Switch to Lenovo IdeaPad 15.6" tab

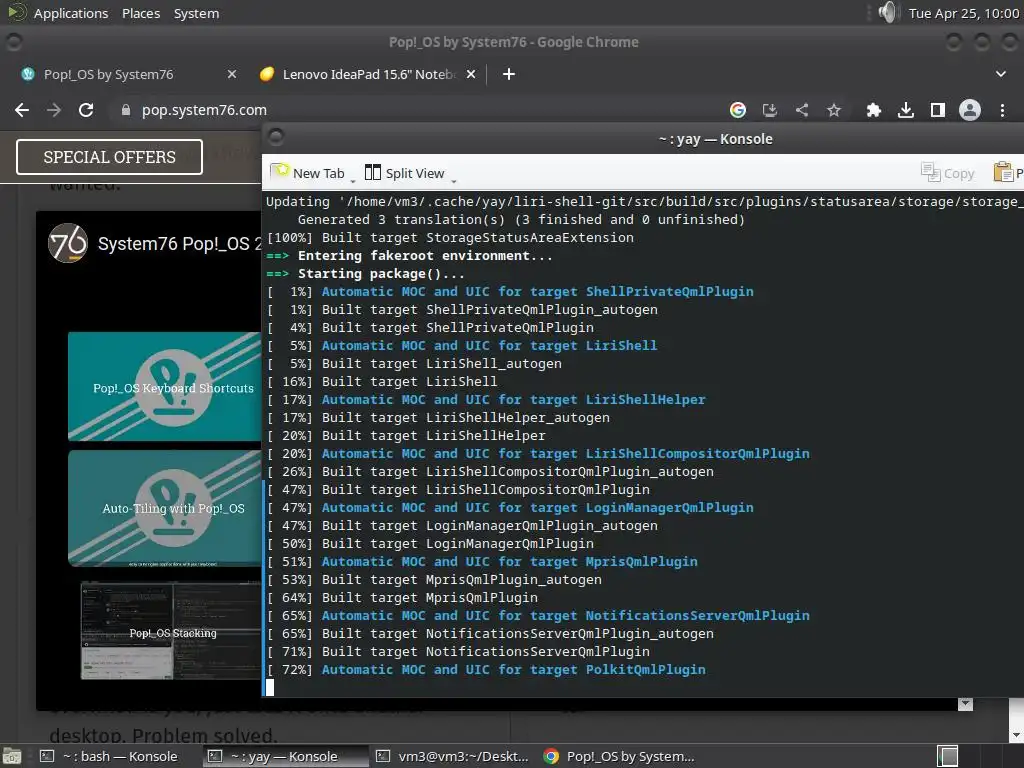click(369, 74)
